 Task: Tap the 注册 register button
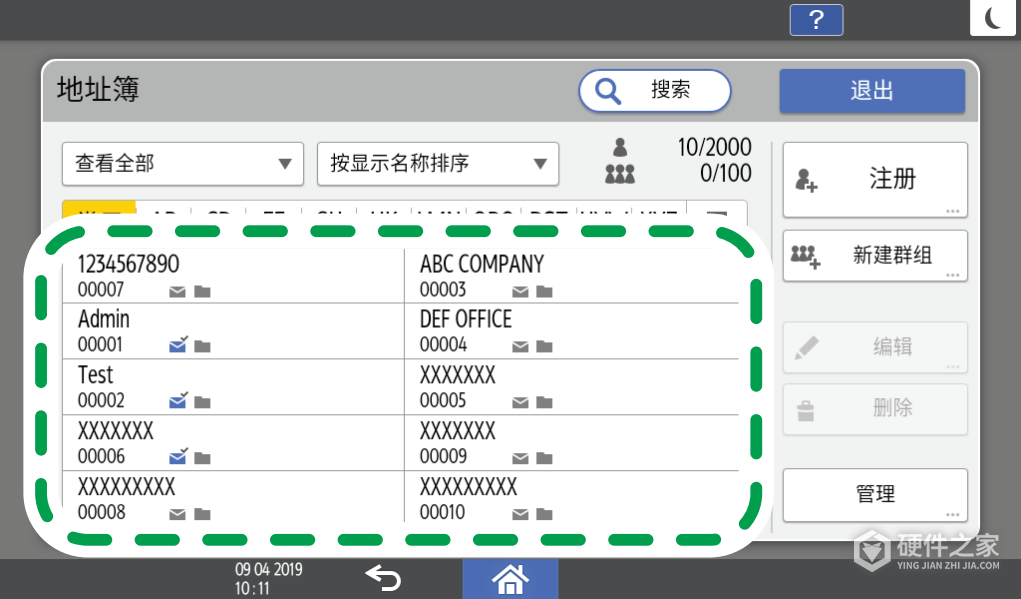[874, 180]
